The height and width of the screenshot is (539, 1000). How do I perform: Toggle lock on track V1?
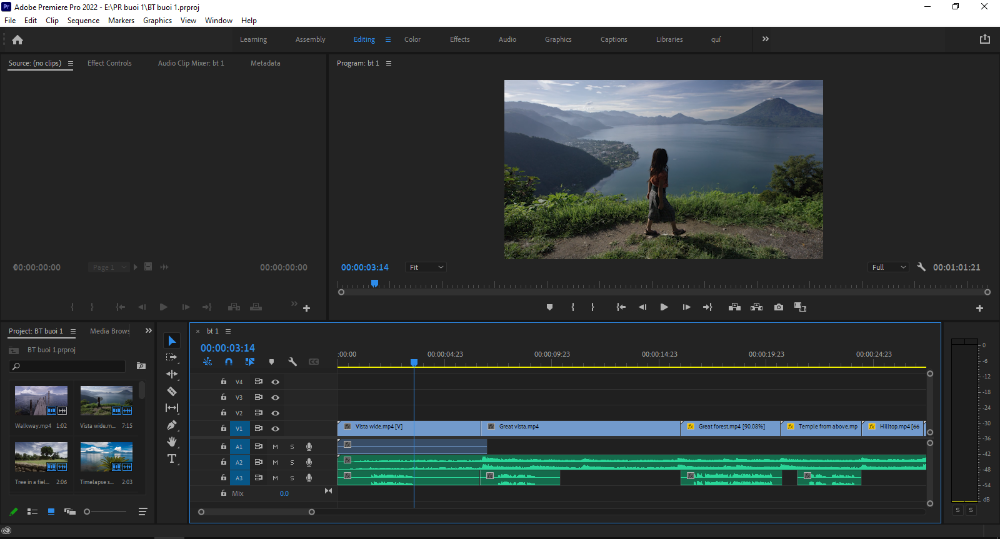223,429
